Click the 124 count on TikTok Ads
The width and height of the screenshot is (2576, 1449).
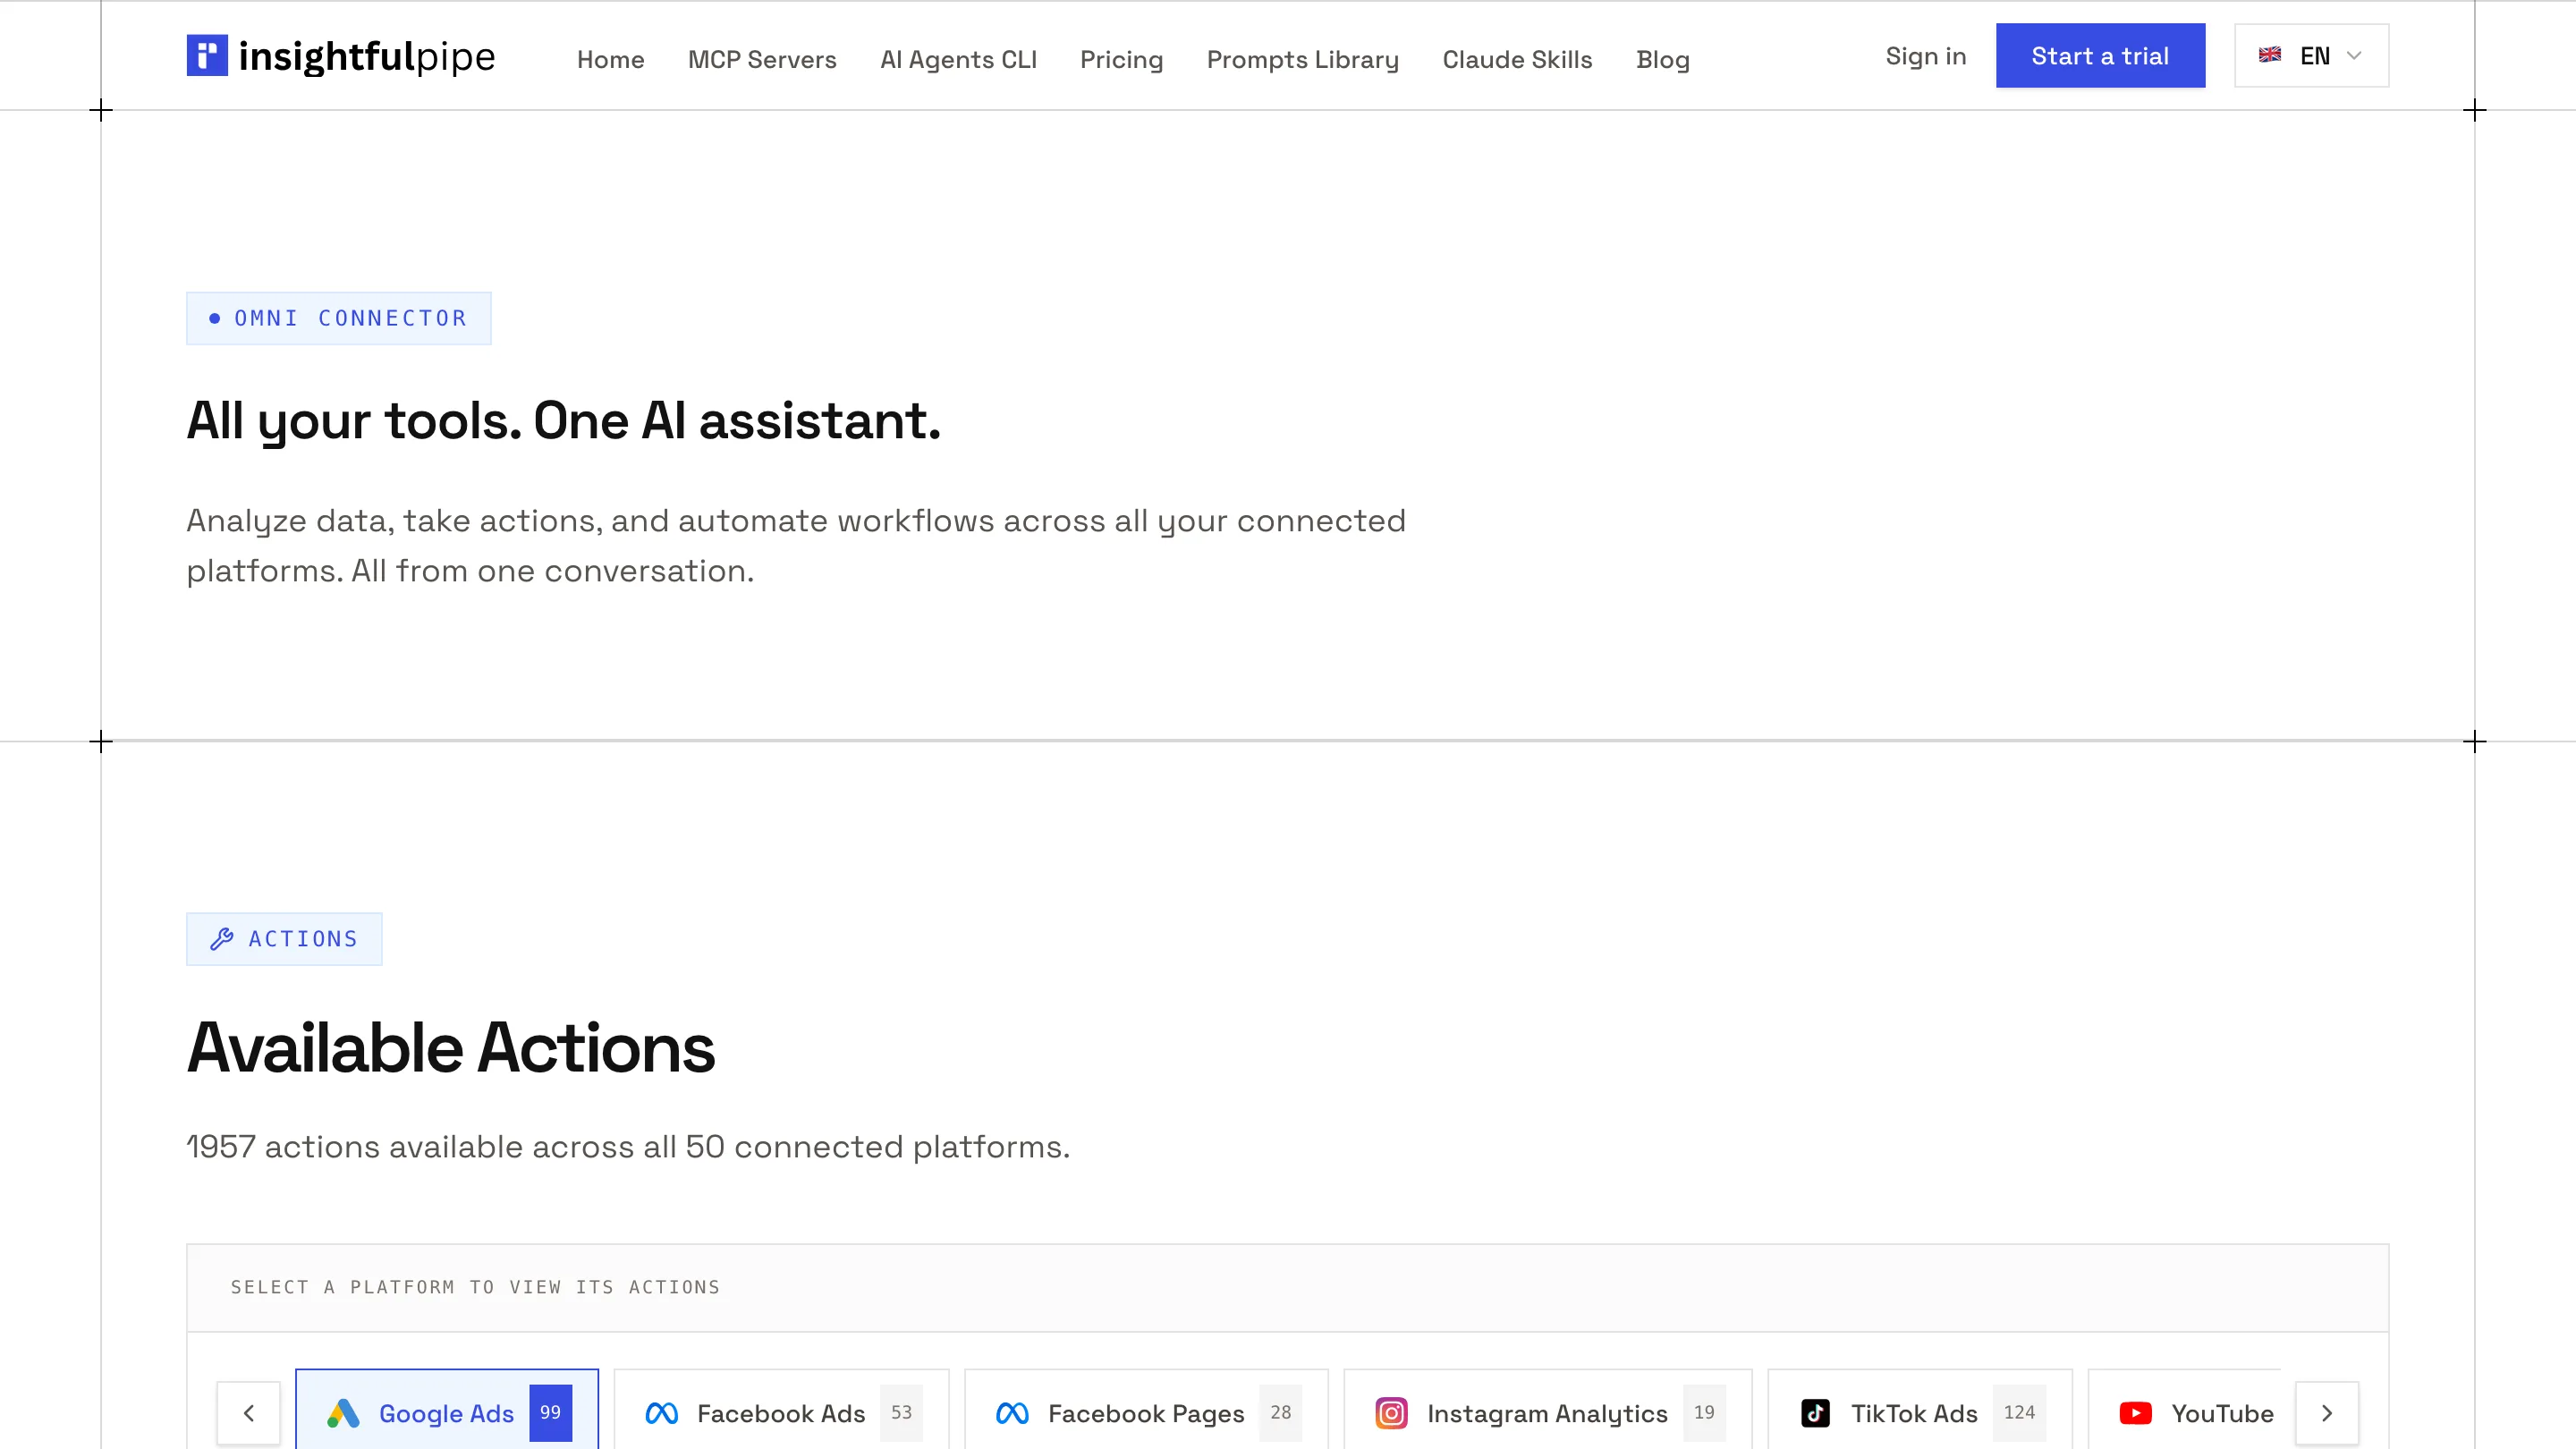[2019, 1412]
